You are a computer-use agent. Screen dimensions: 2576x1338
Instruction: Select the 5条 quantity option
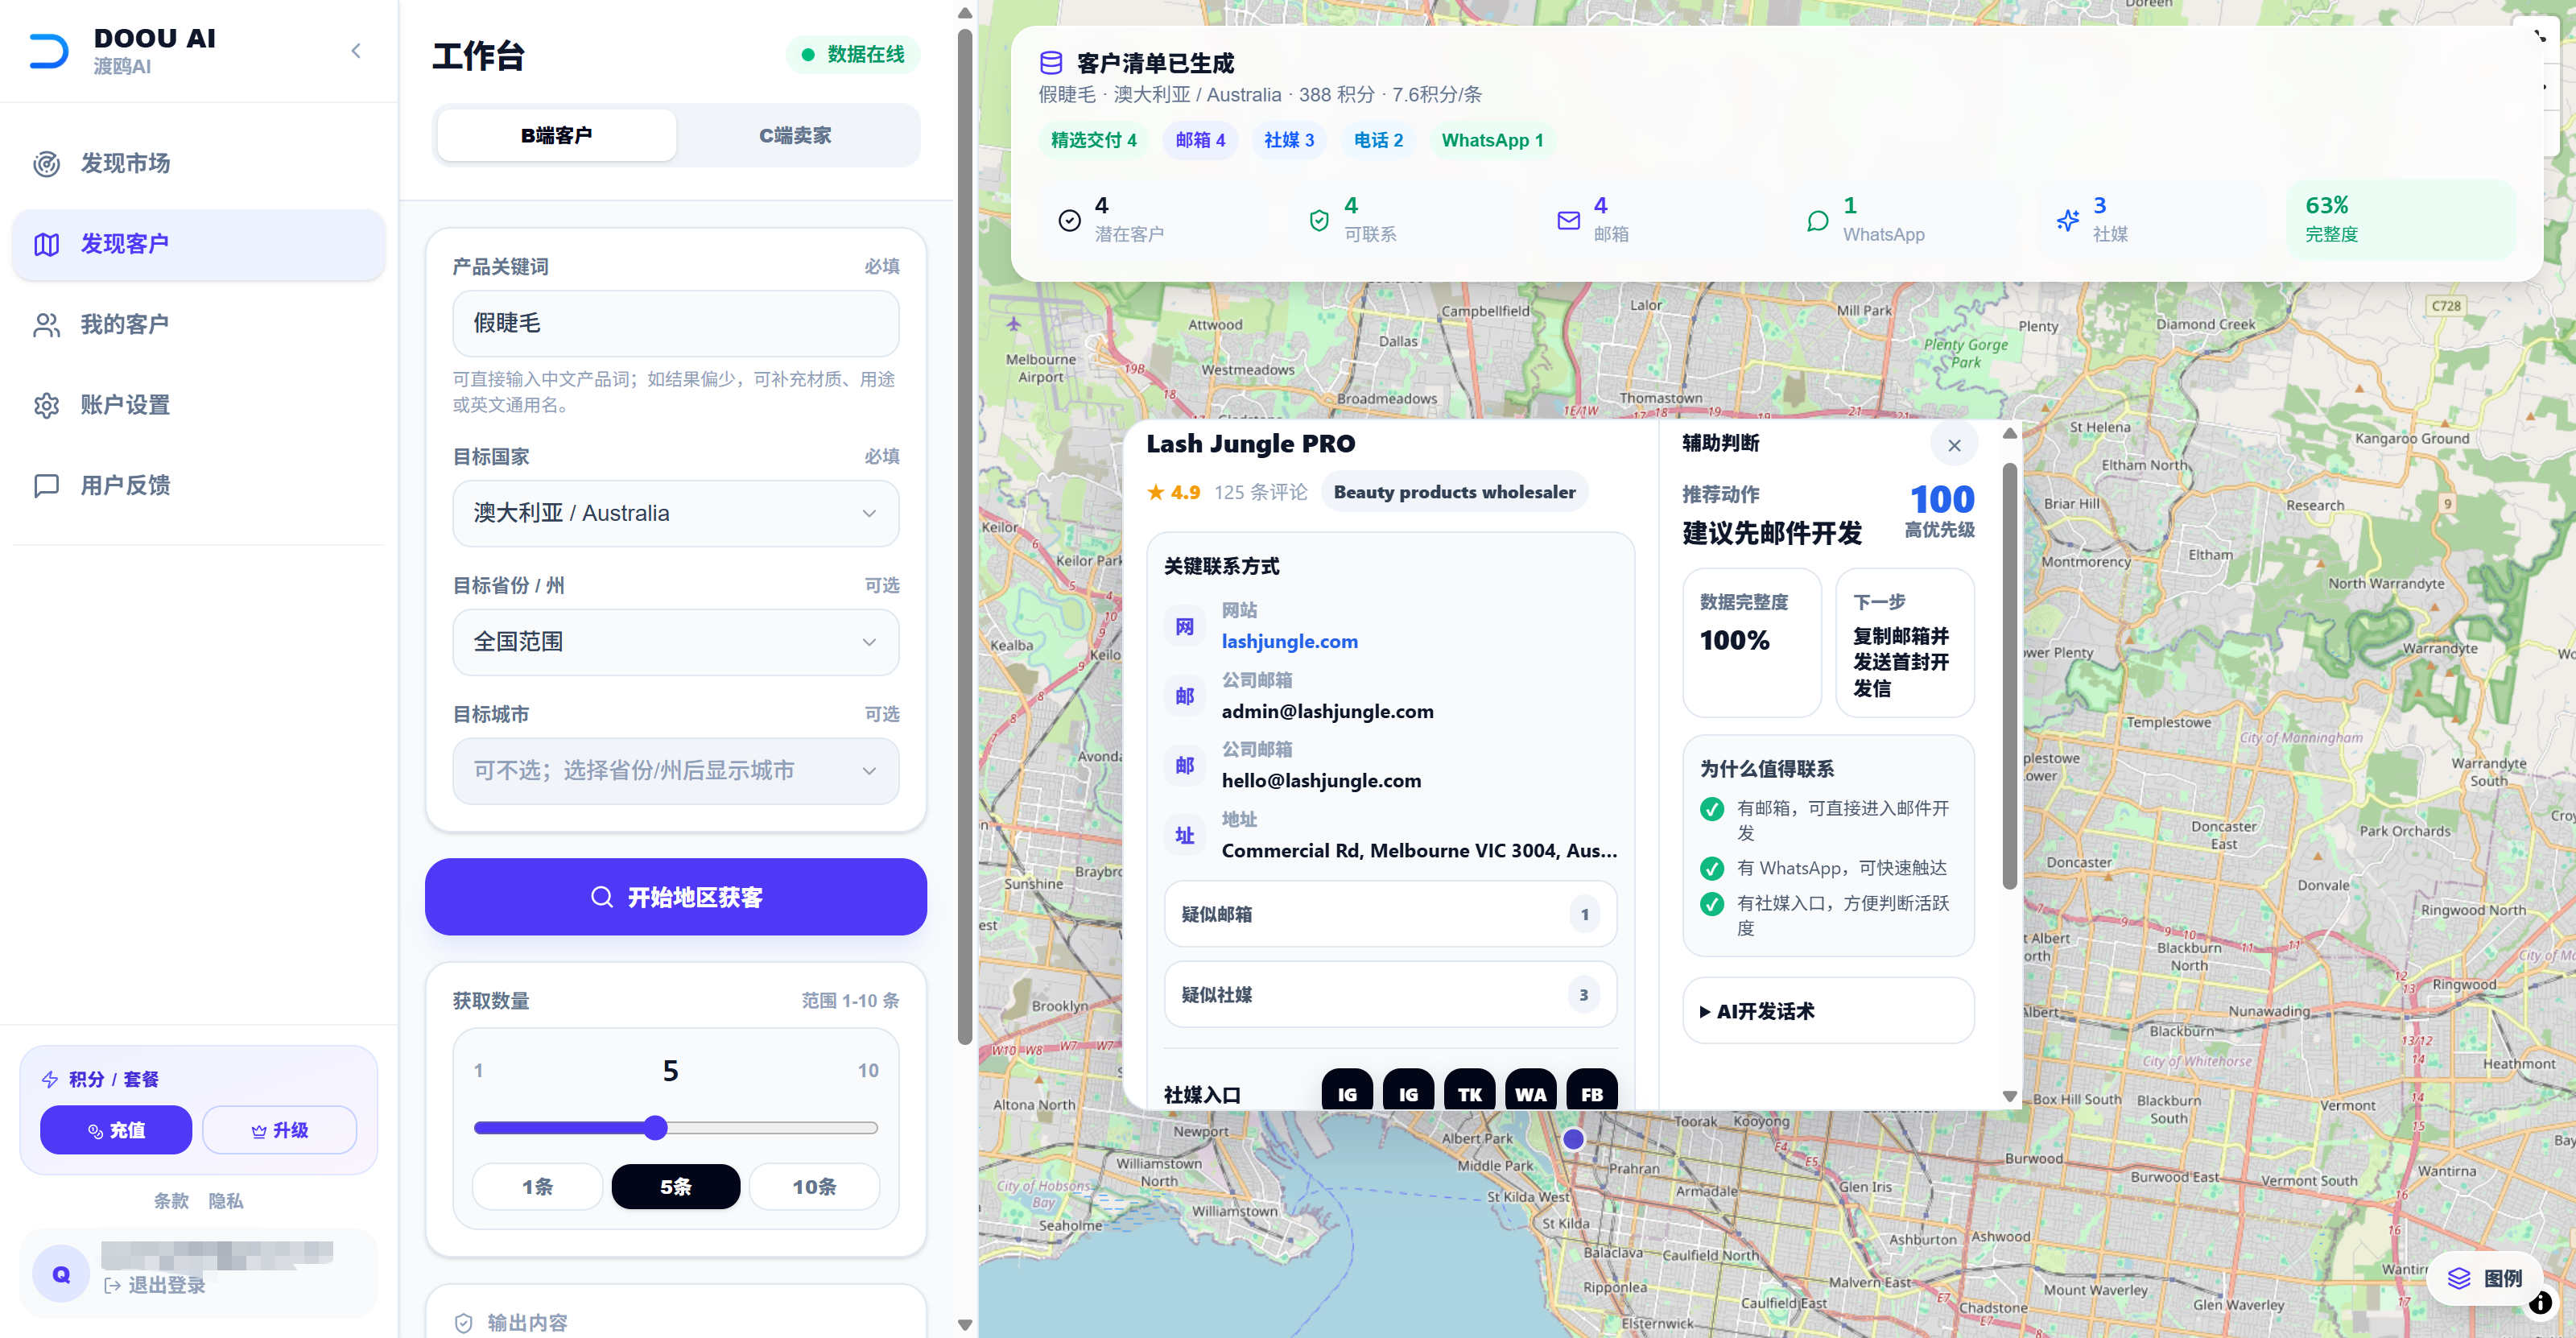point(676,1186)
